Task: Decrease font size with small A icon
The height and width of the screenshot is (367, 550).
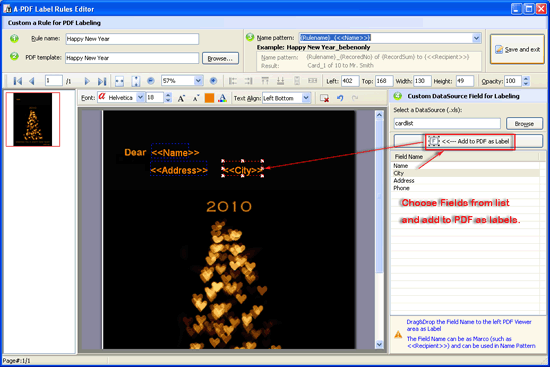Action: pyautogui.click(x=196, y=98)
